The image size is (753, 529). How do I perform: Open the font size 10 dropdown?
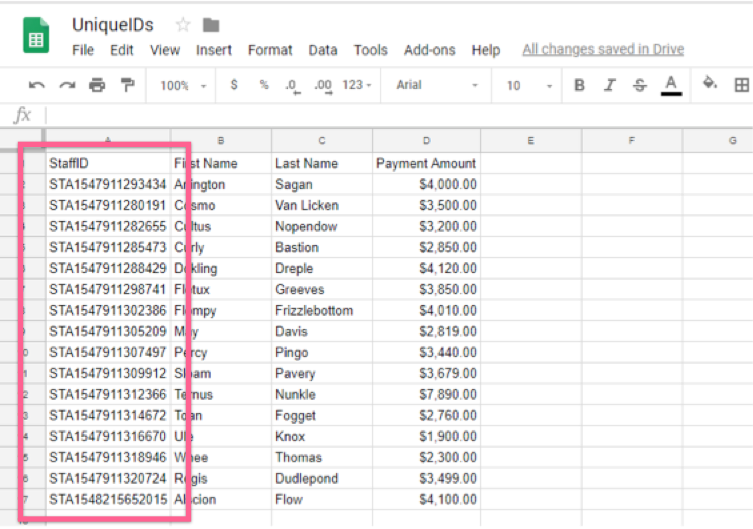coord(525,86)
